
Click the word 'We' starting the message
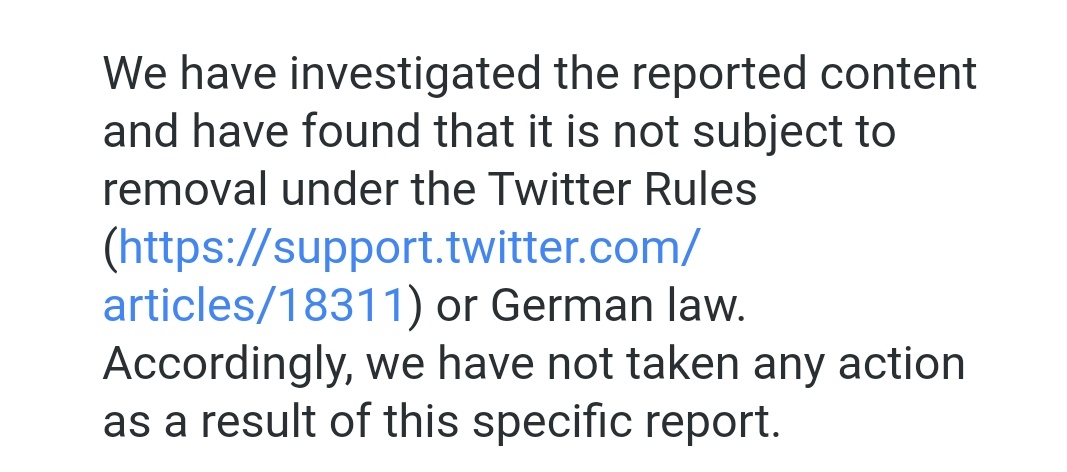click(134, 73)
